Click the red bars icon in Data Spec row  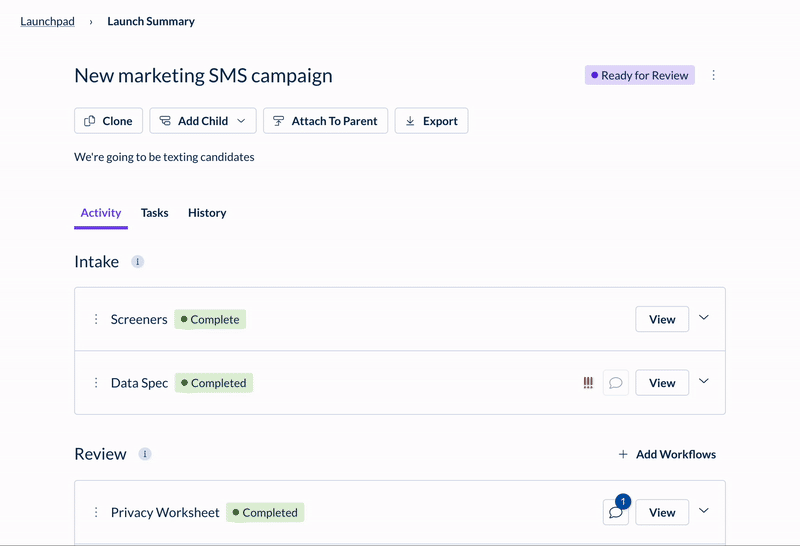(588, 383)
